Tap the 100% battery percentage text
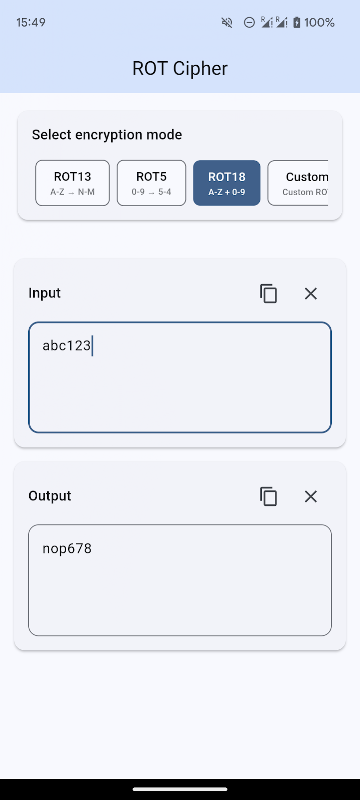360x800 pixels. [319, 22]
